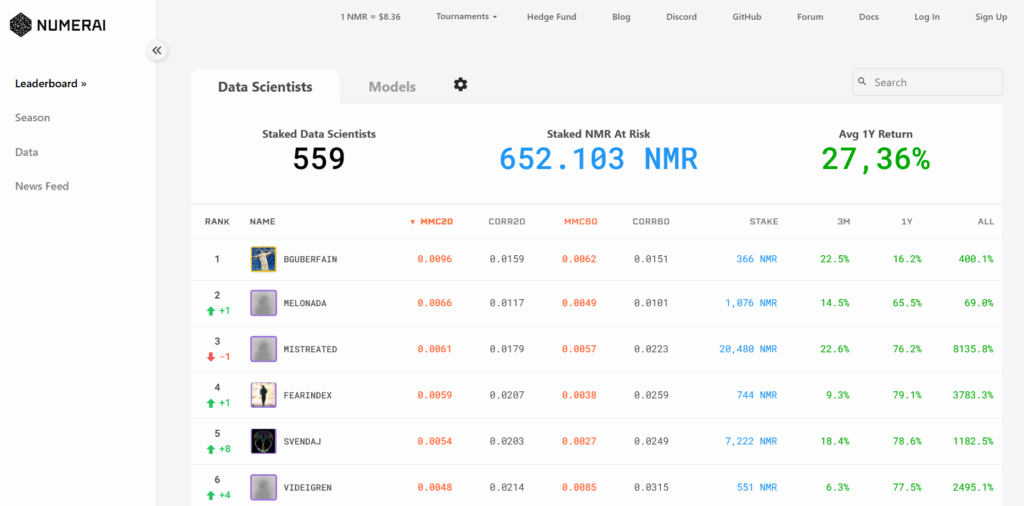Open the Tournaments dropdown menu
The height and width of the screenshot is (506, 1024).
pos(466,17)
